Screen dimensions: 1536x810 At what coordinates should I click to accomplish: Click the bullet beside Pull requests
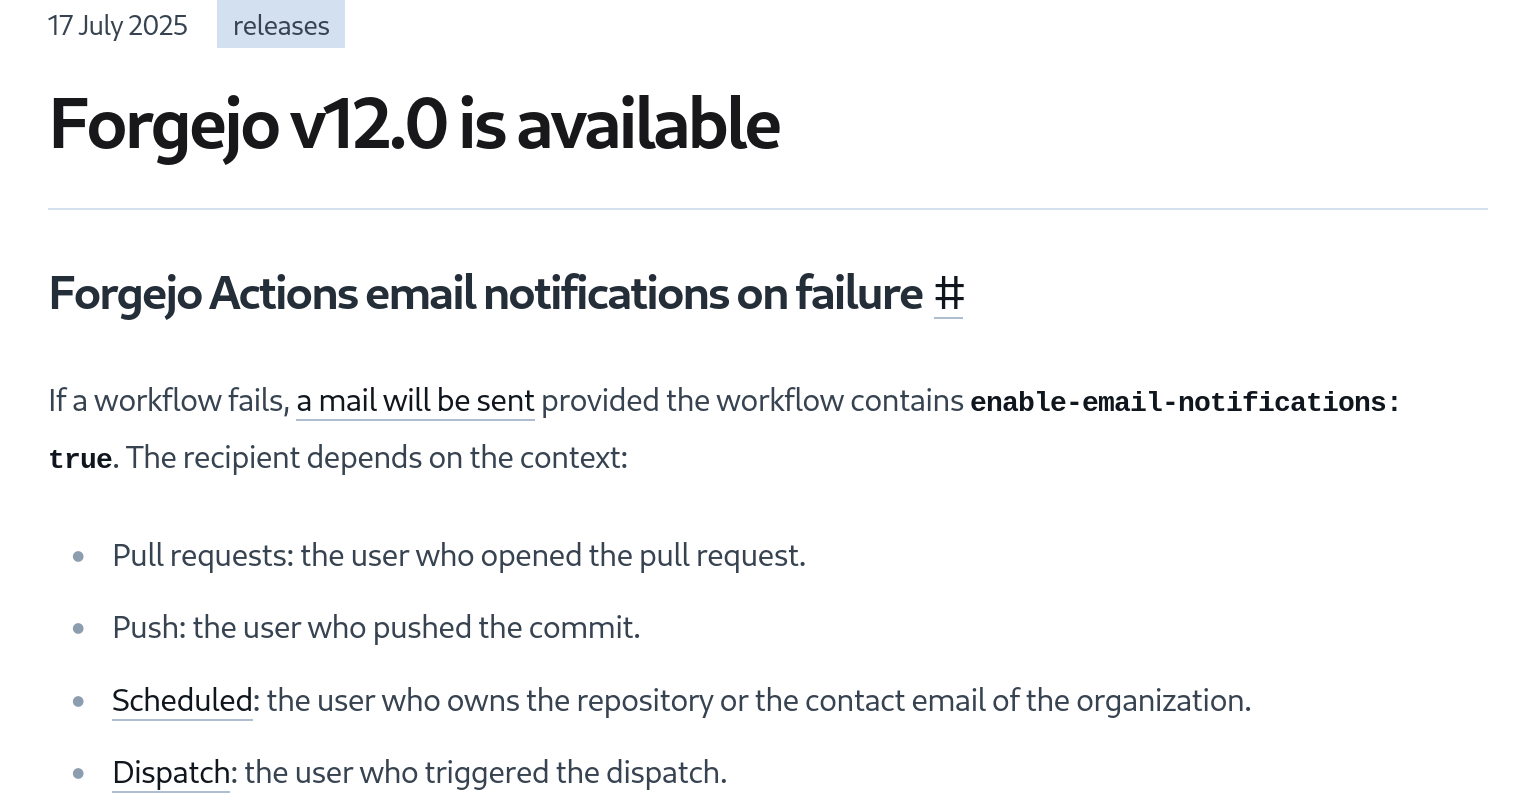(x=79, y=557)
